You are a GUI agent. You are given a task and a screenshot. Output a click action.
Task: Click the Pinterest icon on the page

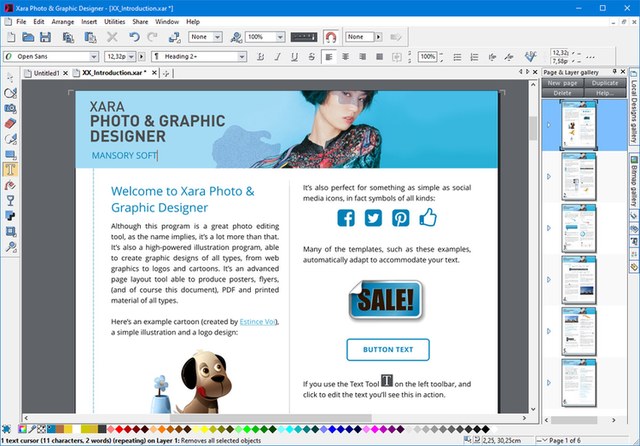(x=400, y=218)
